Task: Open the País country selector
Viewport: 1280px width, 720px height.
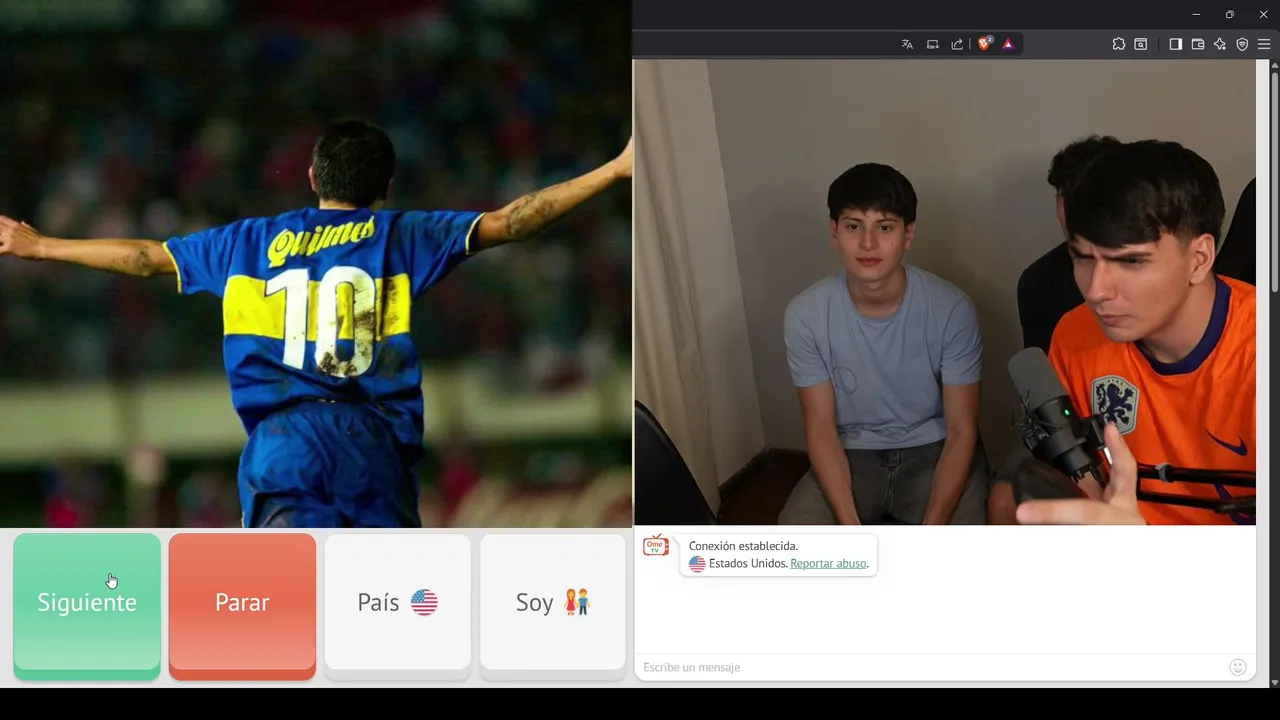Action: 397,606
